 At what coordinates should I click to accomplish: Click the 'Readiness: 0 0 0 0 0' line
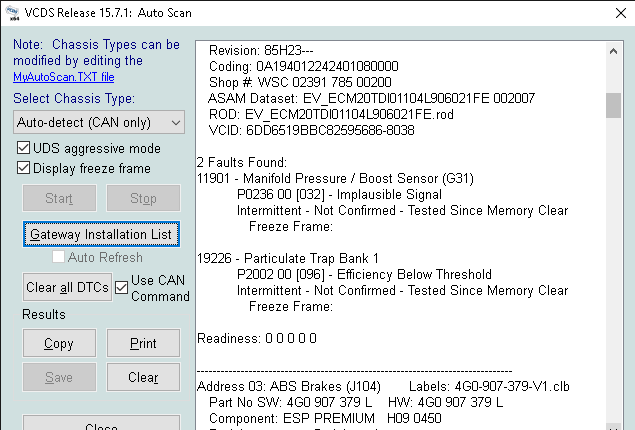point(257,338)
